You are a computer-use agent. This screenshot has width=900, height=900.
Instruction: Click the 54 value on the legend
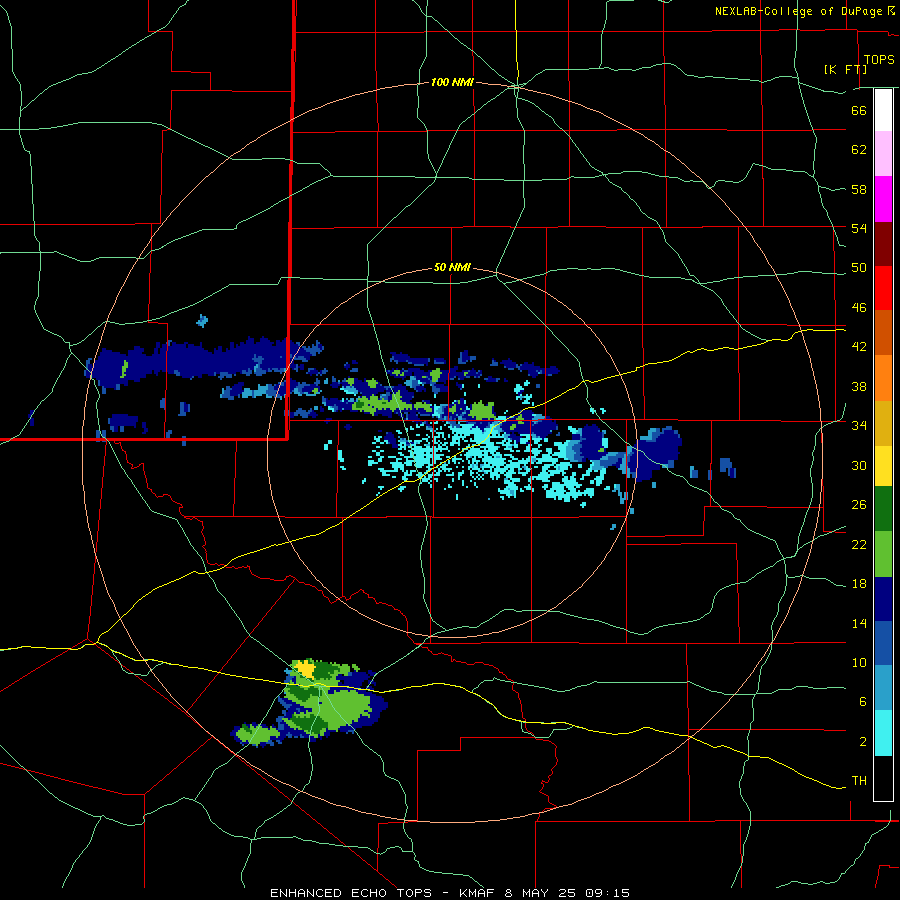[x=859, y=228]
